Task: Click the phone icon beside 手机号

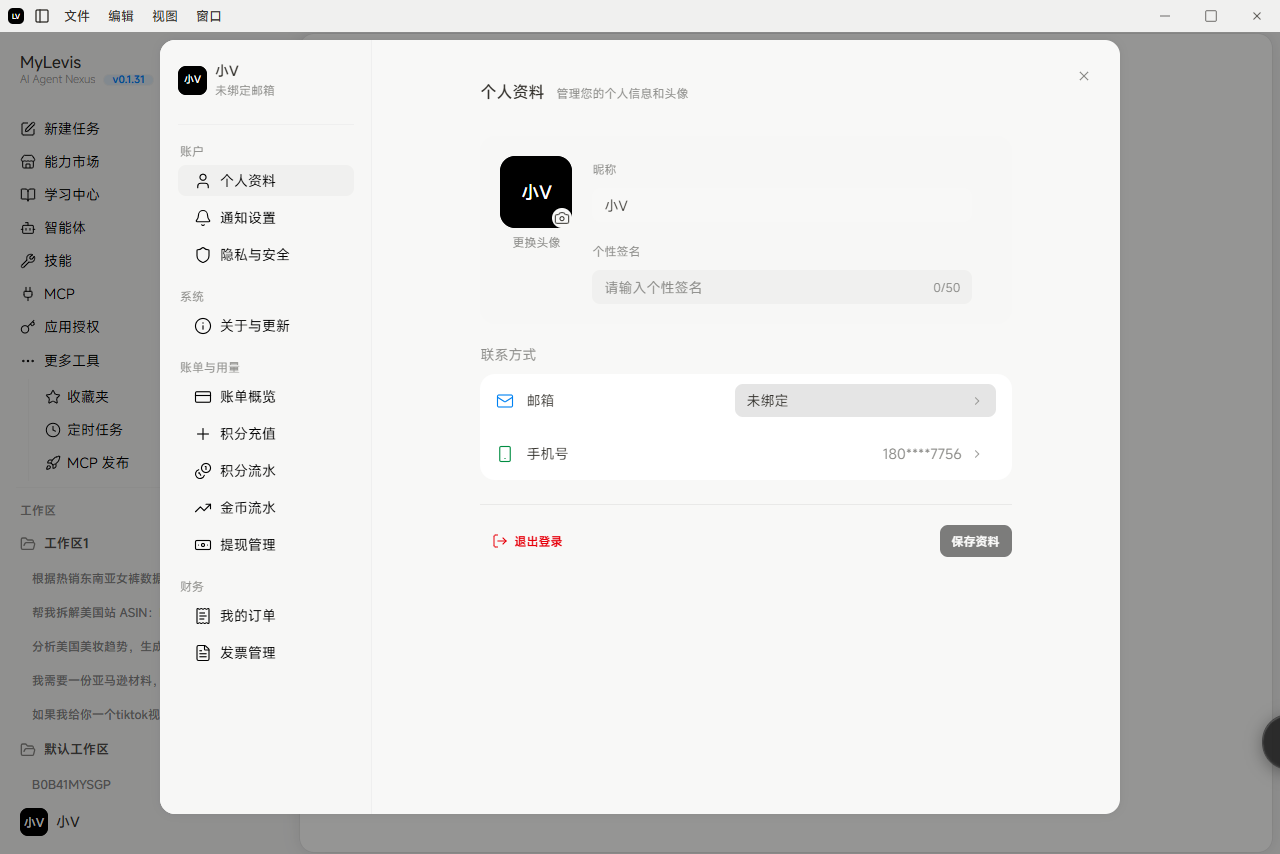Action: [505, 454]
